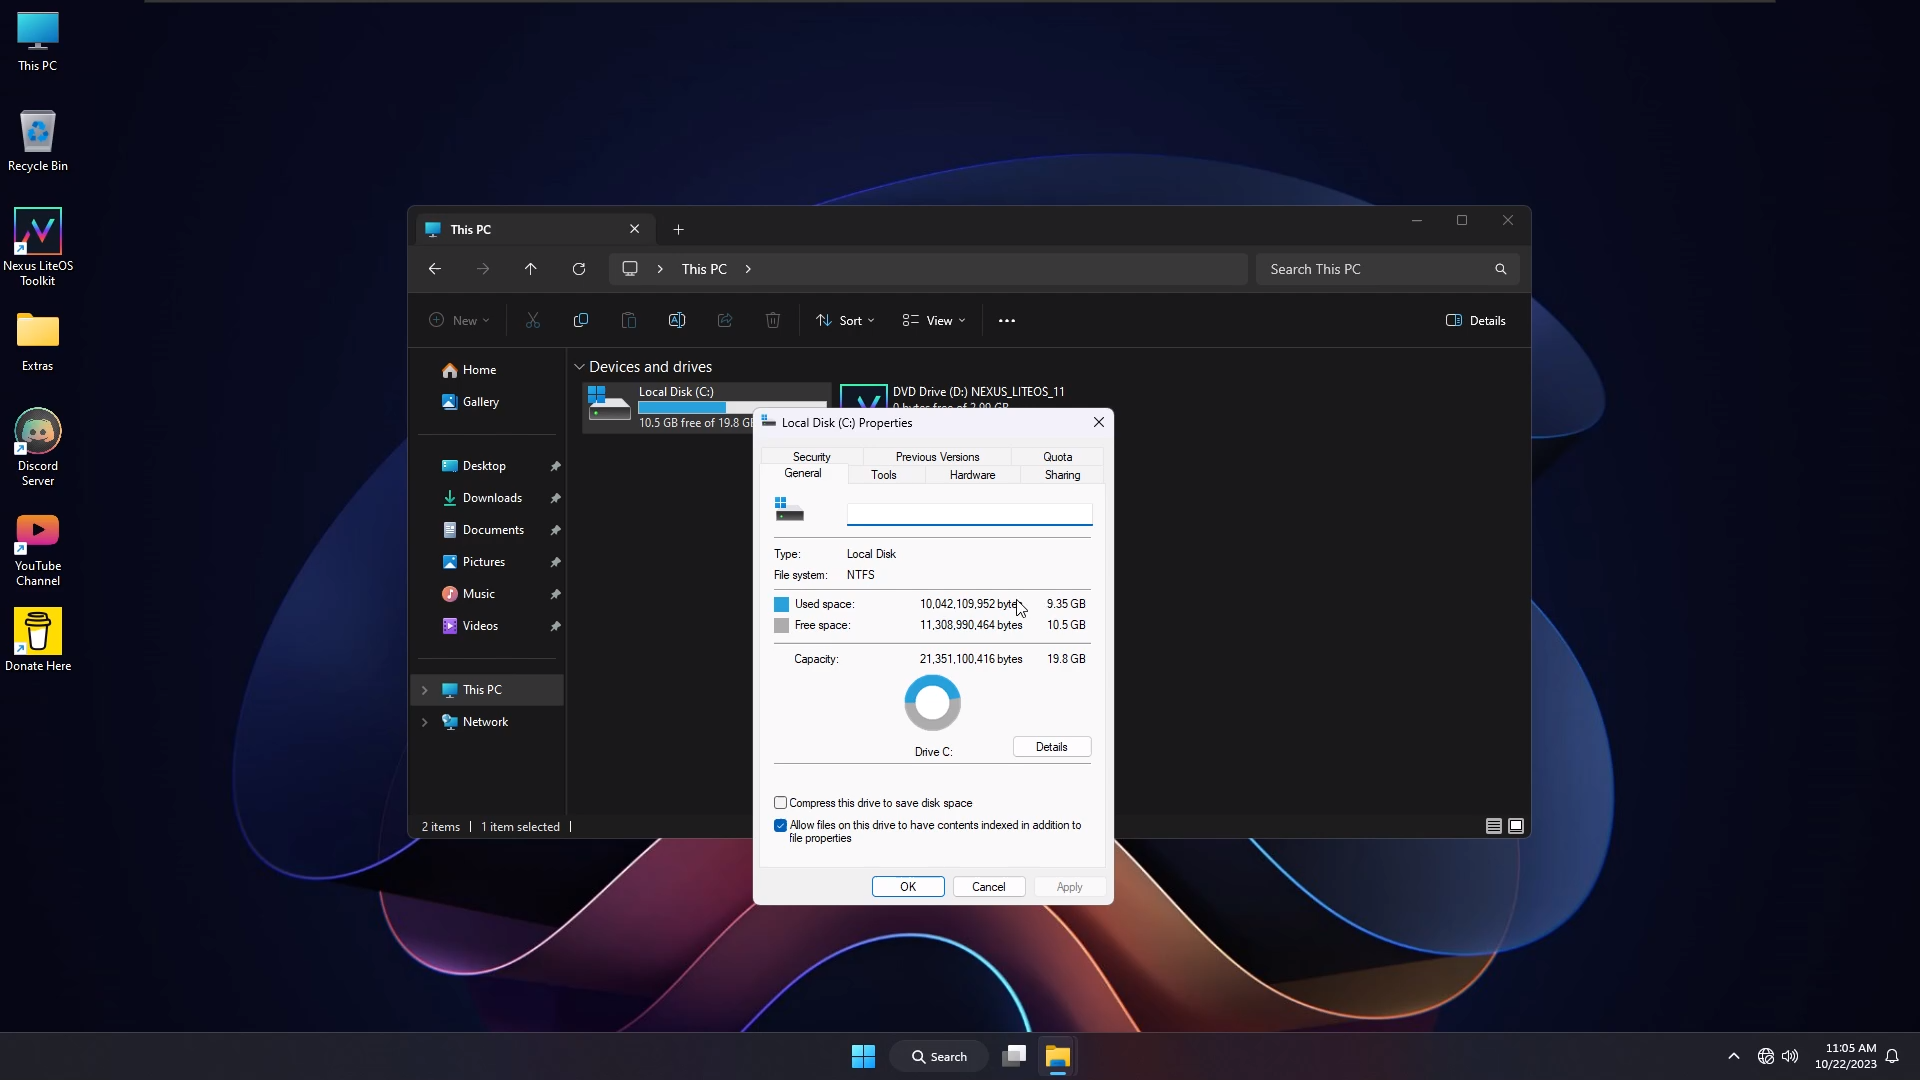
Task: Show hidden system tray icons
Action: (x=1734, y=1056)
